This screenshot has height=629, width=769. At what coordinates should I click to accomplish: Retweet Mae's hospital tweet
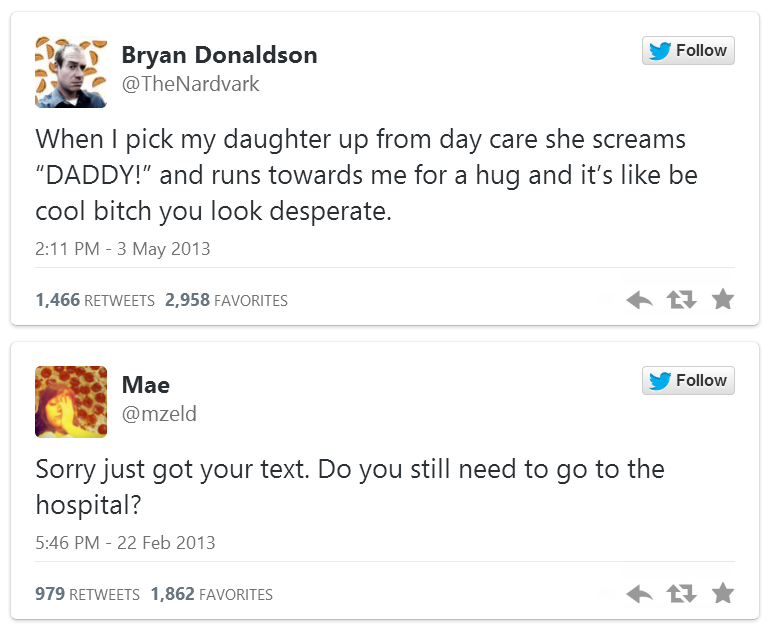click(681, 594)
